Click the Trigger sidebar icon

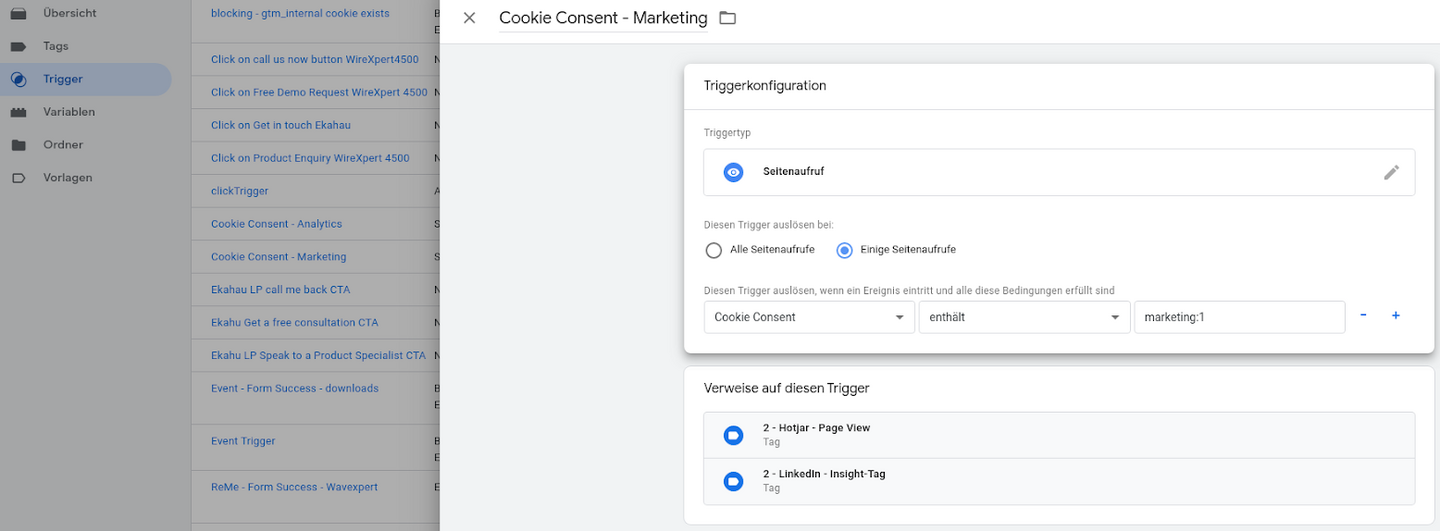coord(18,79)
